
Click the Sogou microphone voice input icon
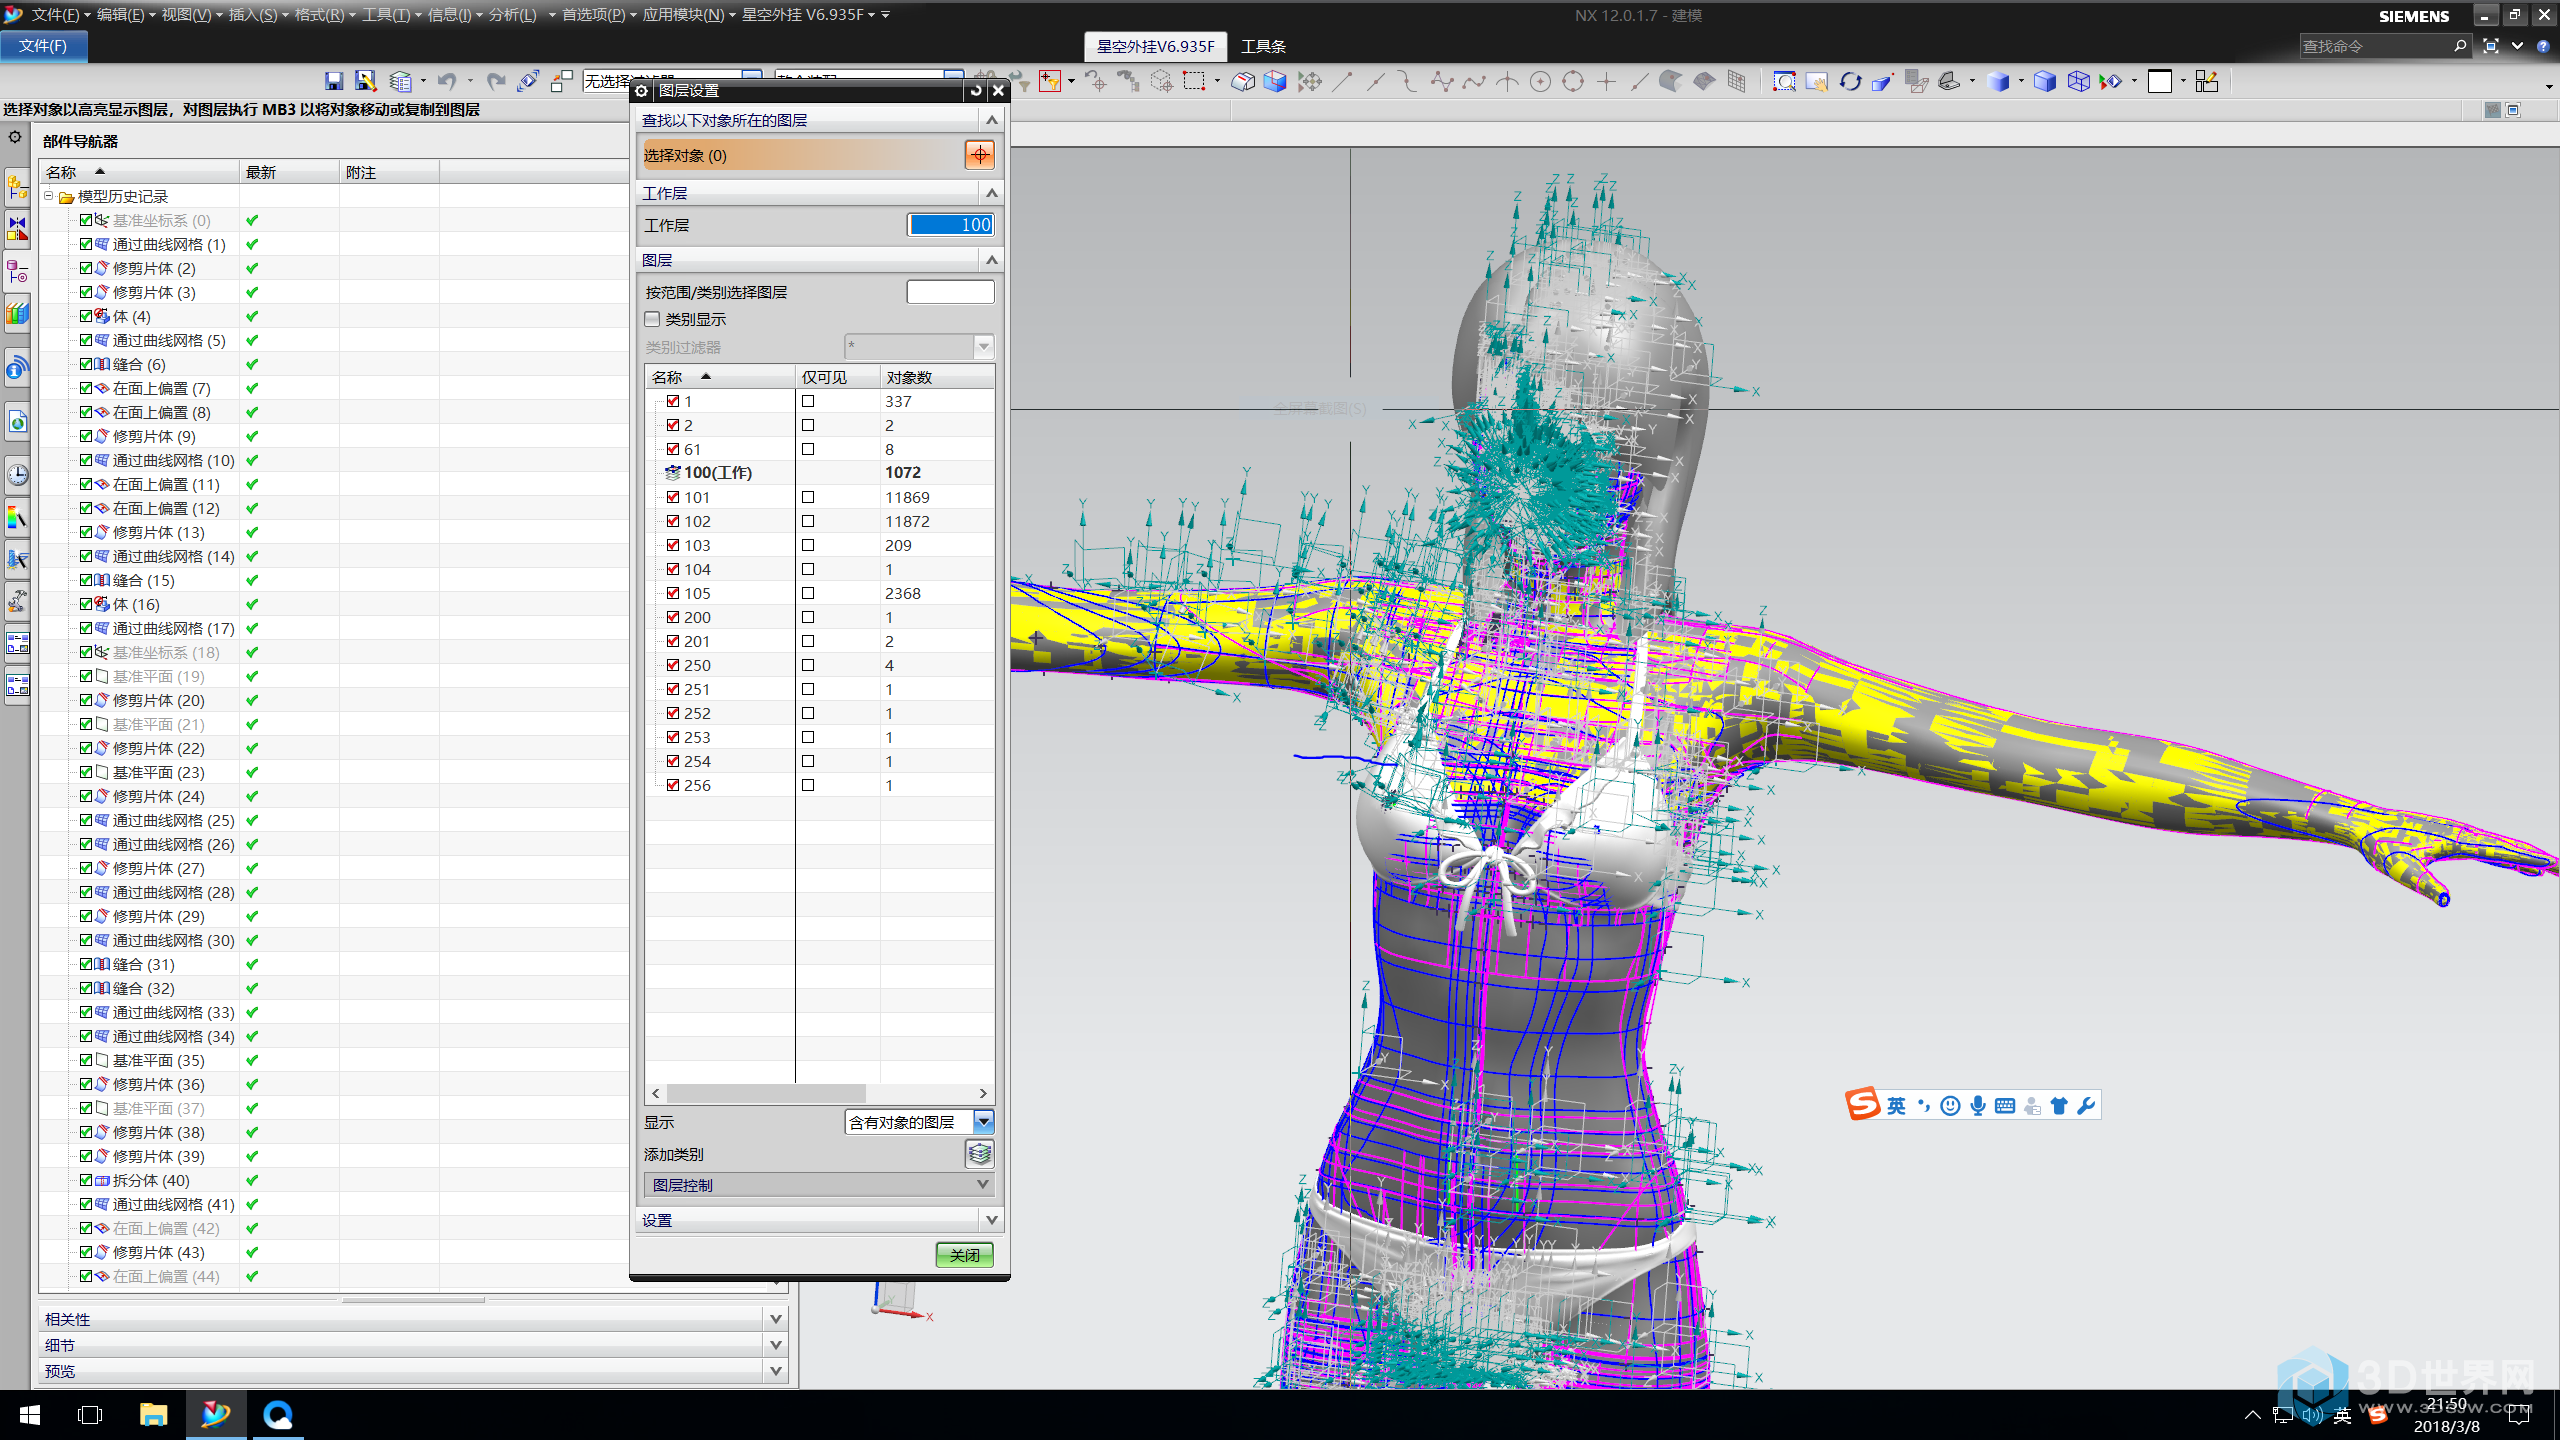pos(1977,1105)
